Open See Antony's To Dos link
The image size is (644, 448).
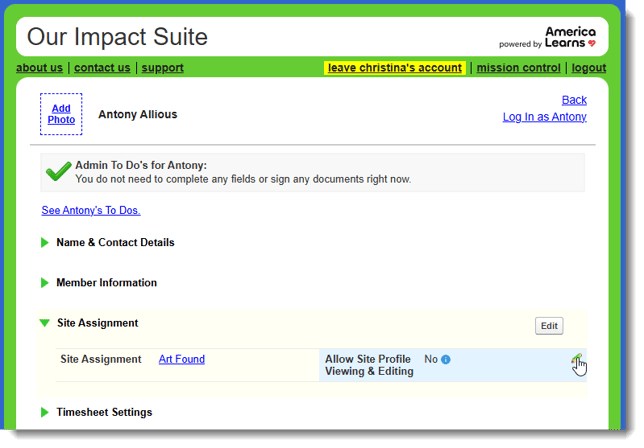(90, 210)
